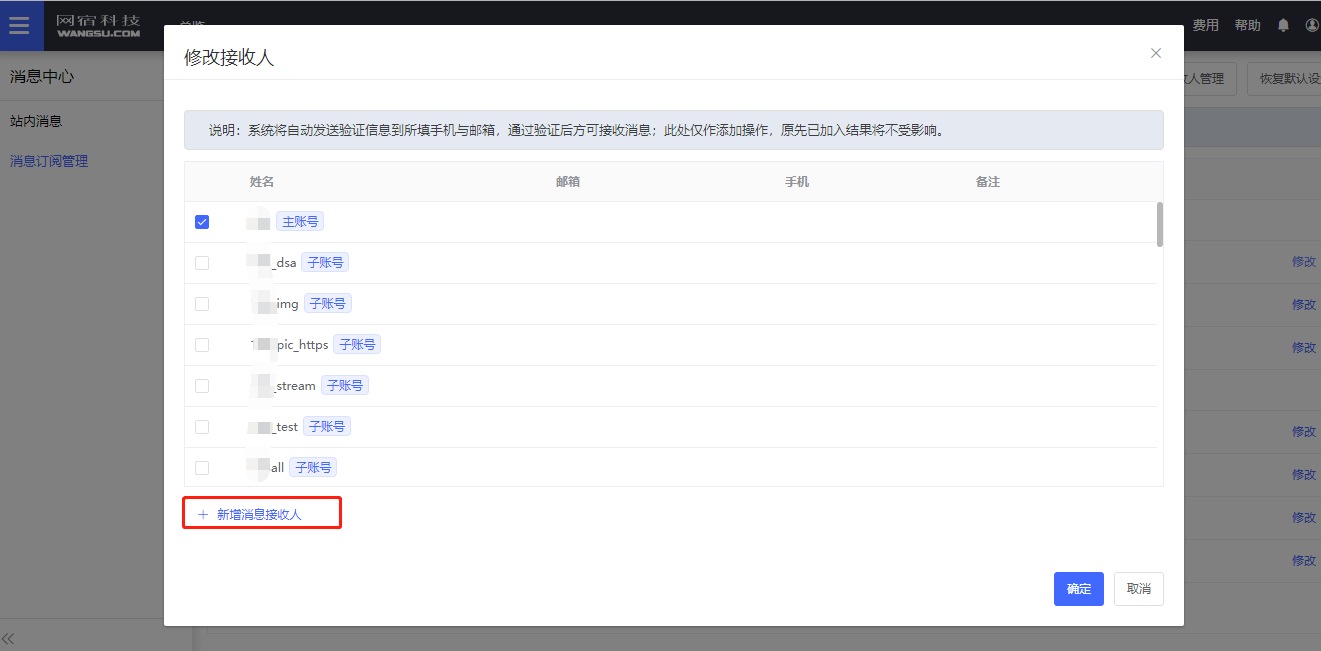Close the 修改接收人 dialog with X
This screenshot has height=651, width=1321.
pyautogui.click(x=1156, y=53)
